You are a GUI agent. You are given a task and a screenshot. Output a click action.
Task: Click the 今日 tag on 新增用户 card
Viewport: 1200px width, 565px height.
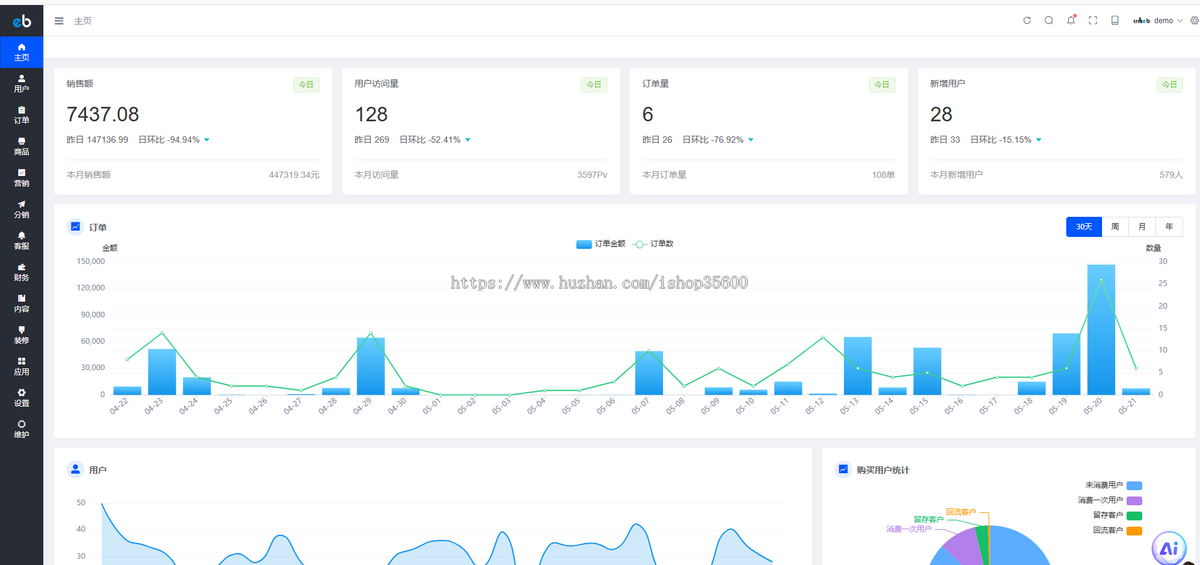click(1169, 85)
